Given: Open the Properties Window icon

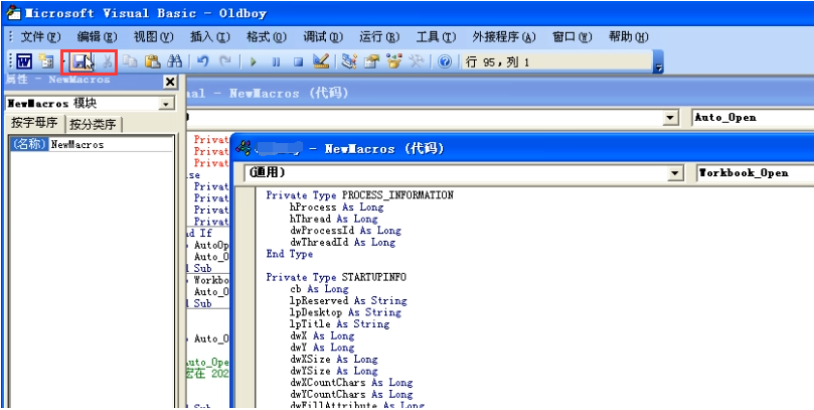Looking at the screenshot, I should [371, 62].
